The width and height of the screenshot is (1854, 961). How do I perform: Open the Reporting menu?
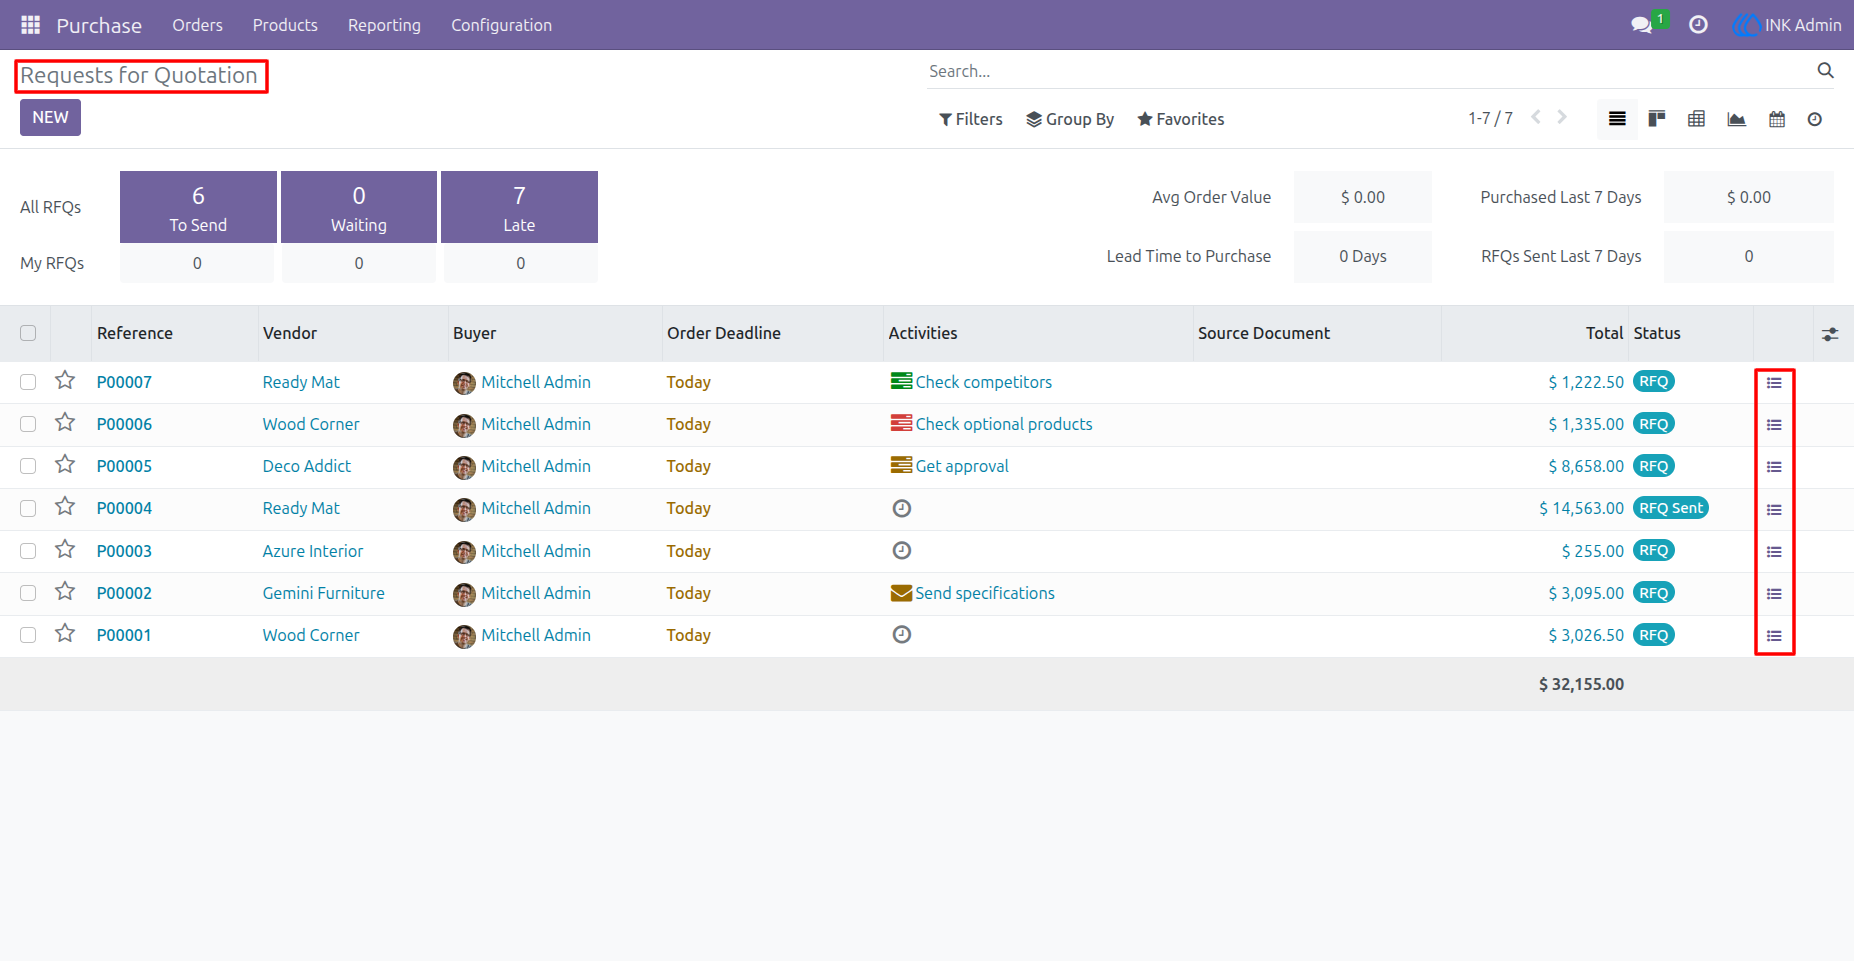[384, 25]
